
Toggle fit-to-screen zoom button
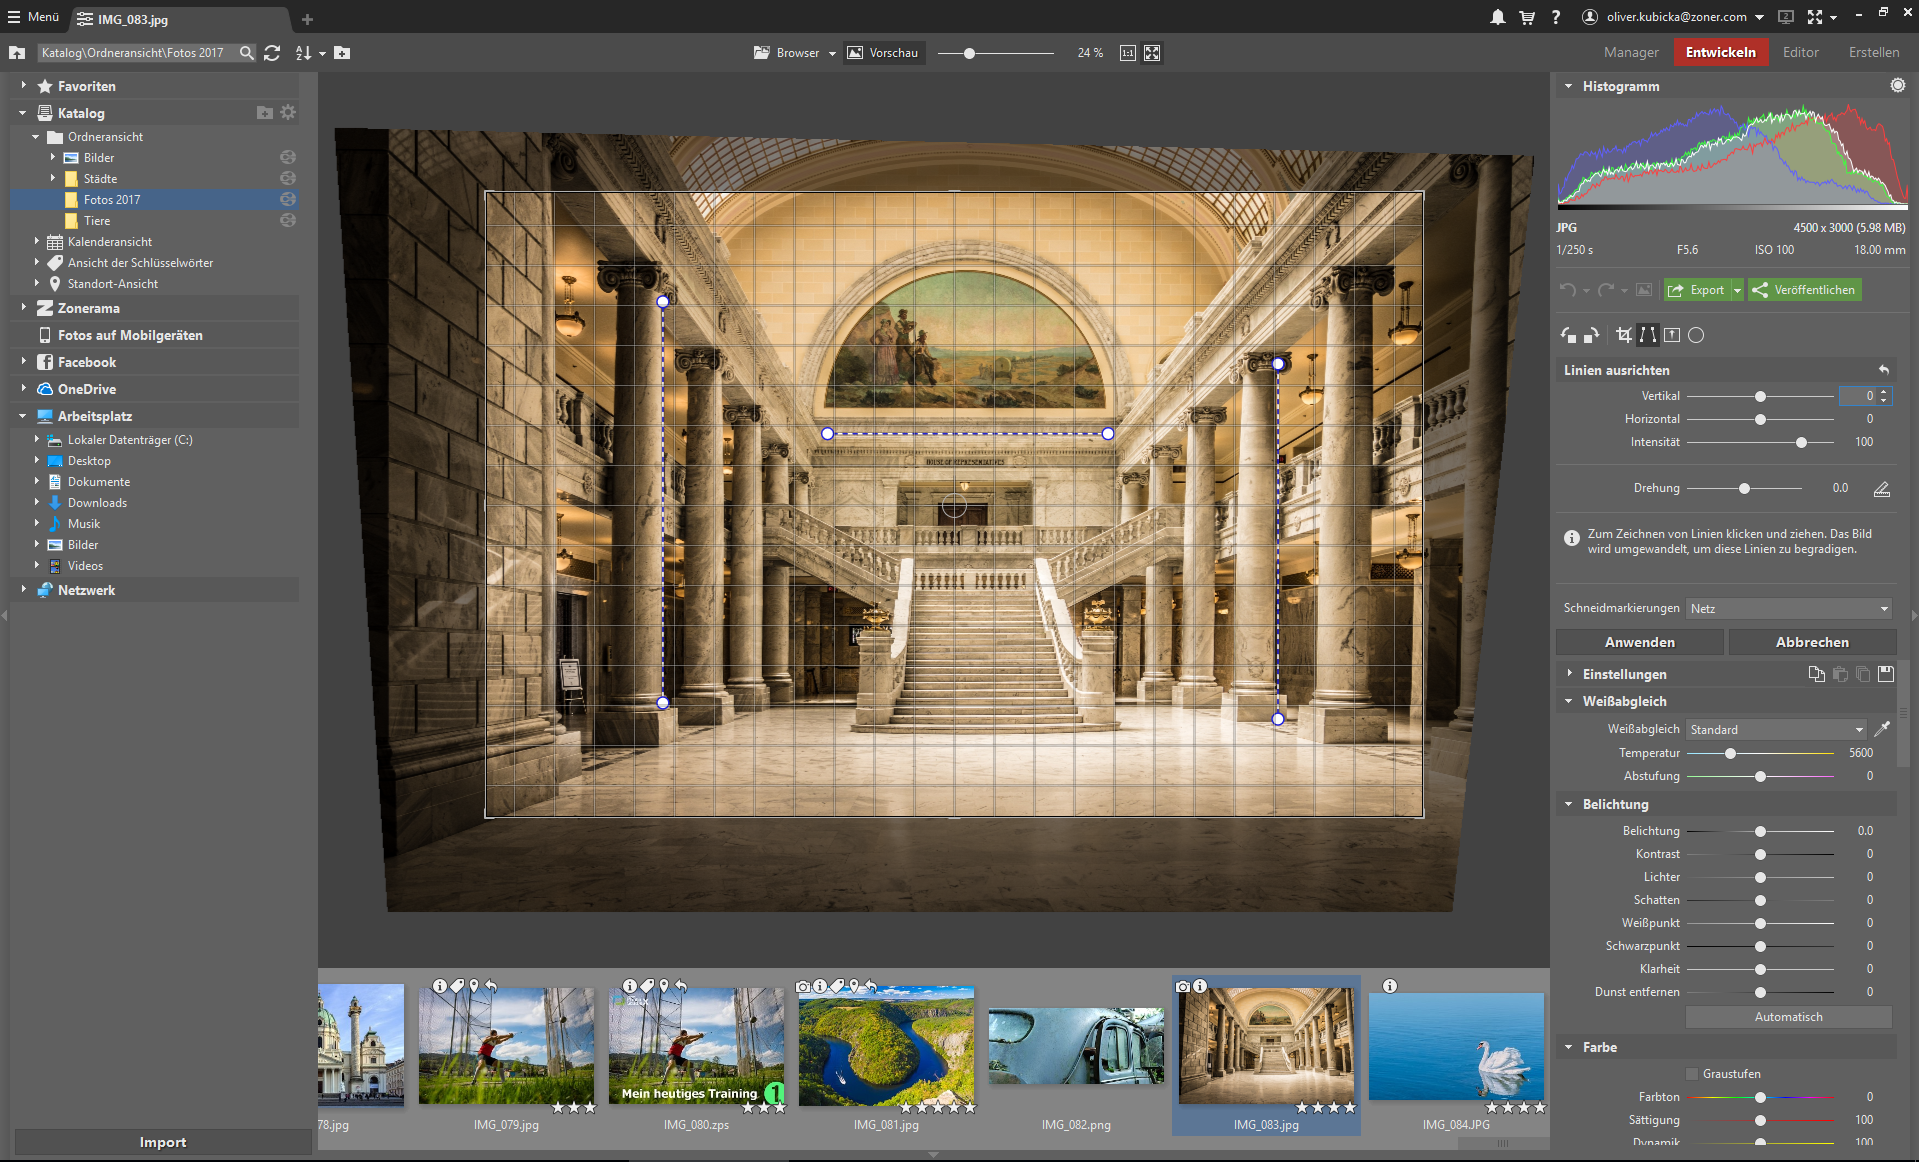pos(1152,53)
